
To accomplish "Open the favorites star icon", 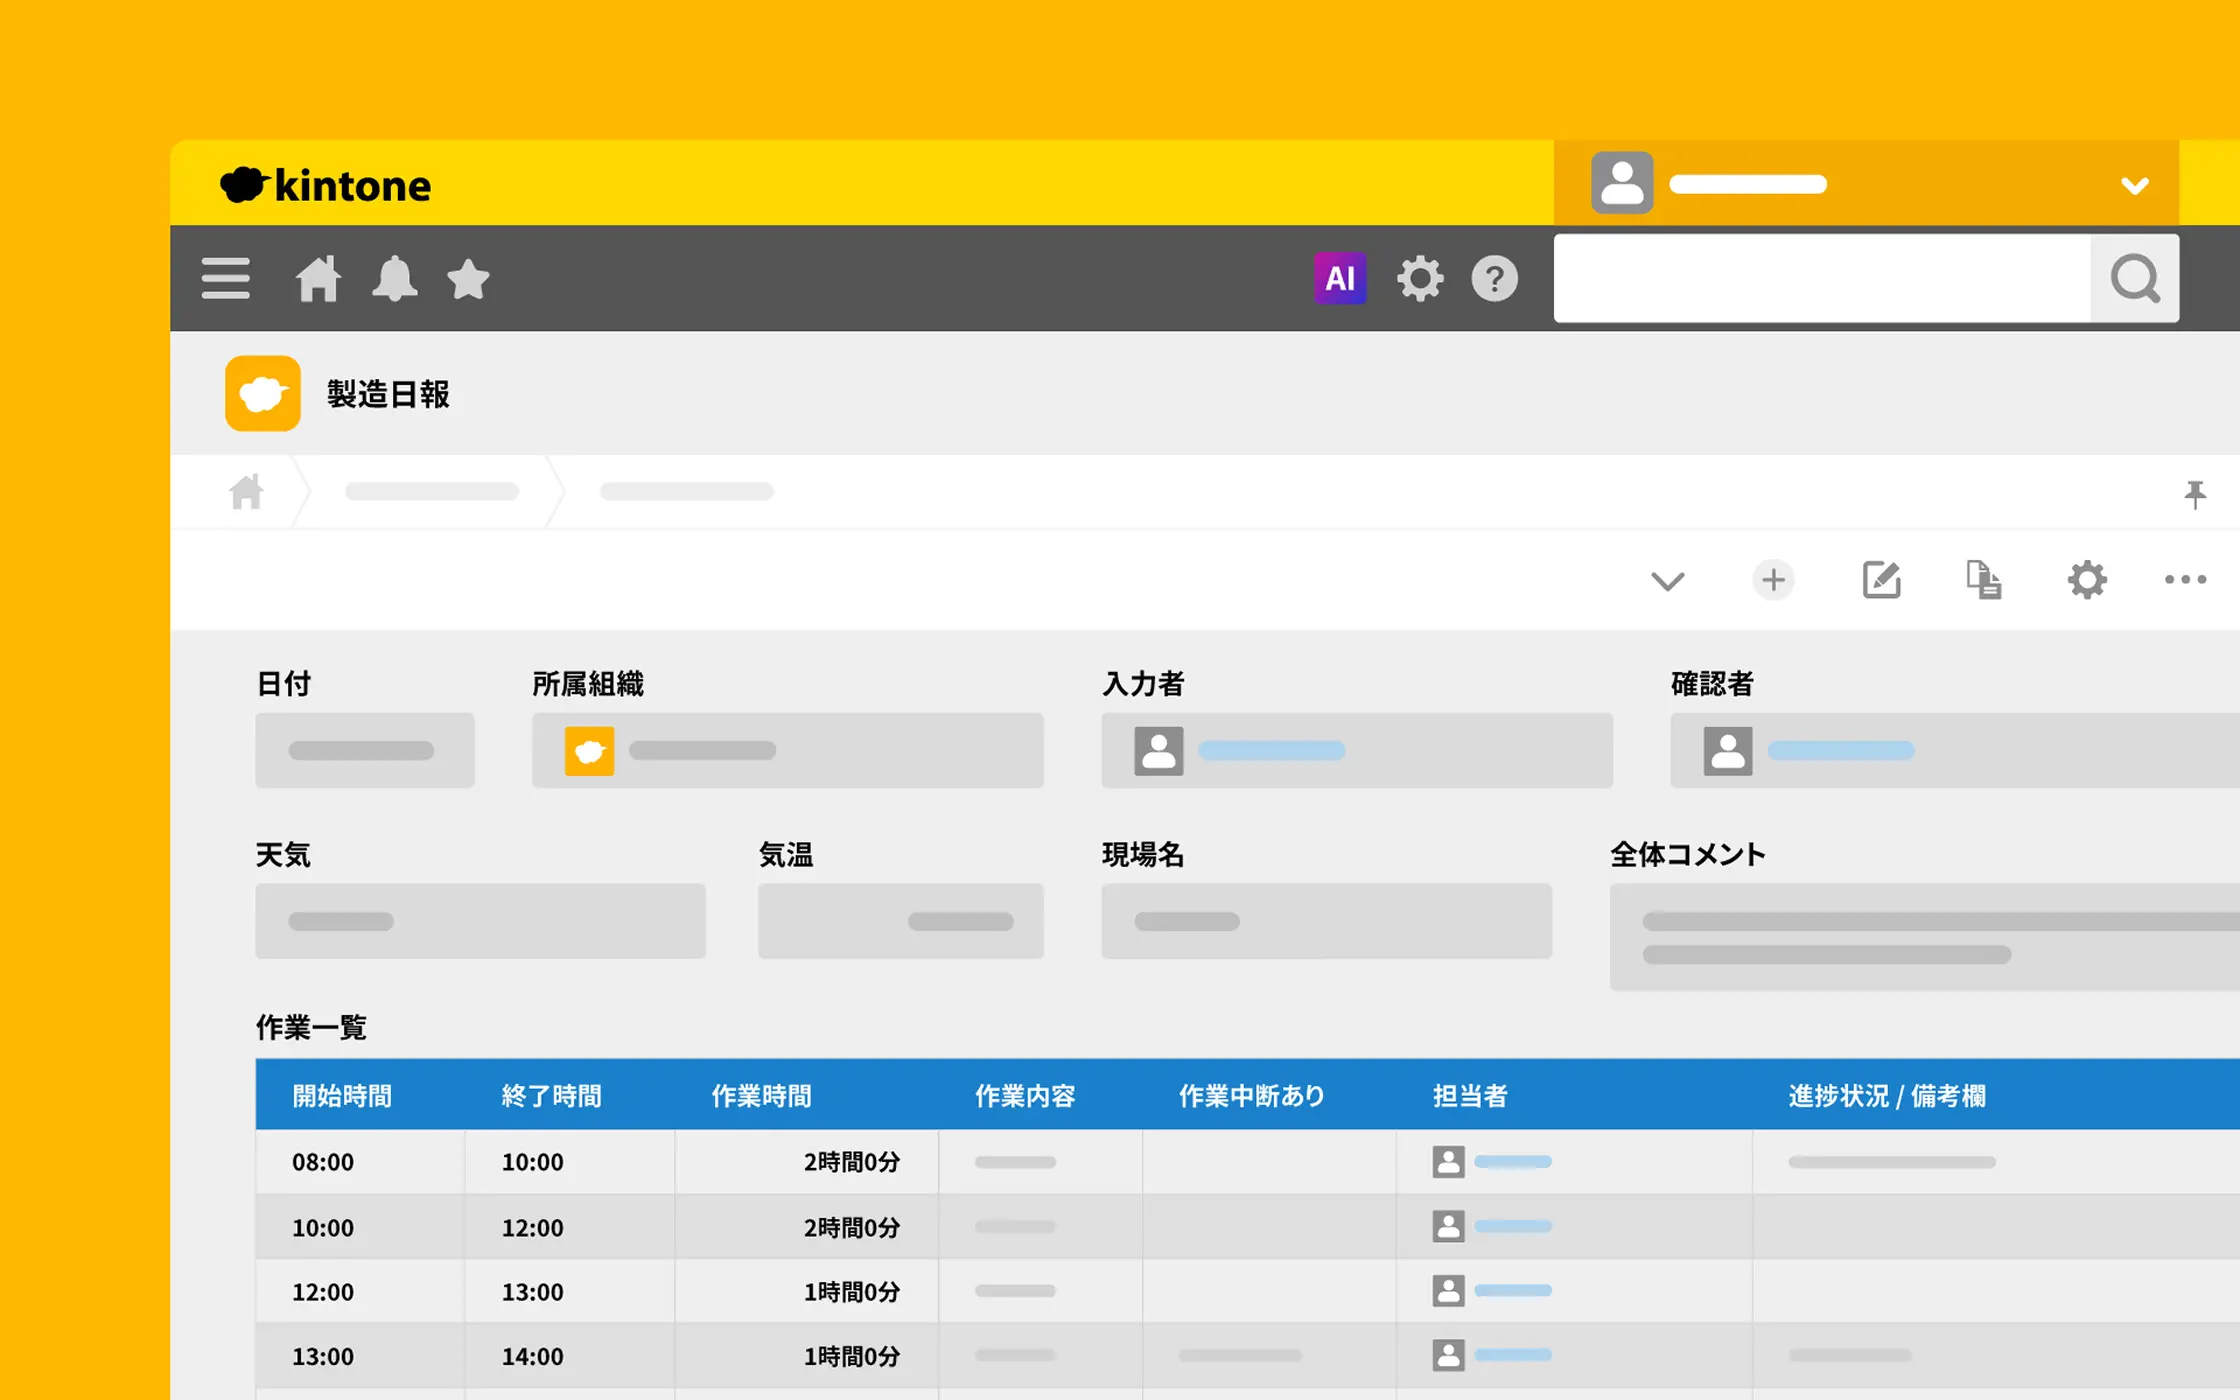I will (468, 278).
